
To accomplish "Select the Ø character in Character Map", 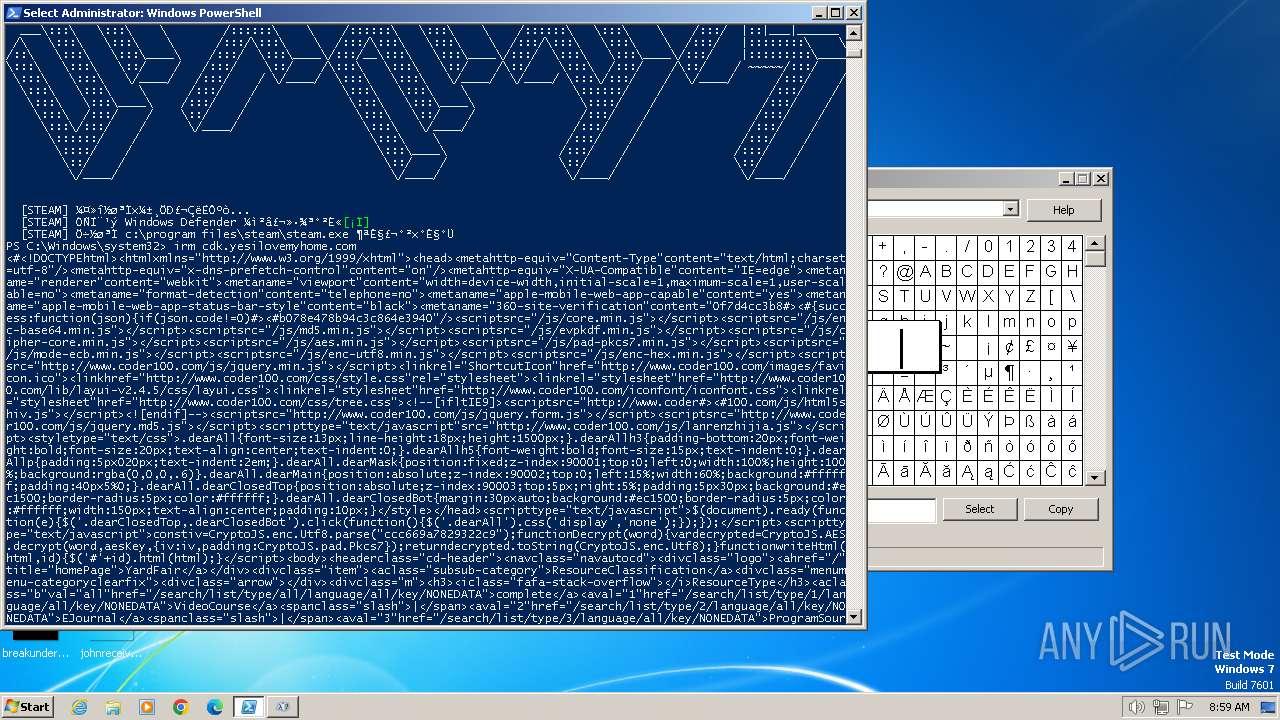I will point(883,422).
